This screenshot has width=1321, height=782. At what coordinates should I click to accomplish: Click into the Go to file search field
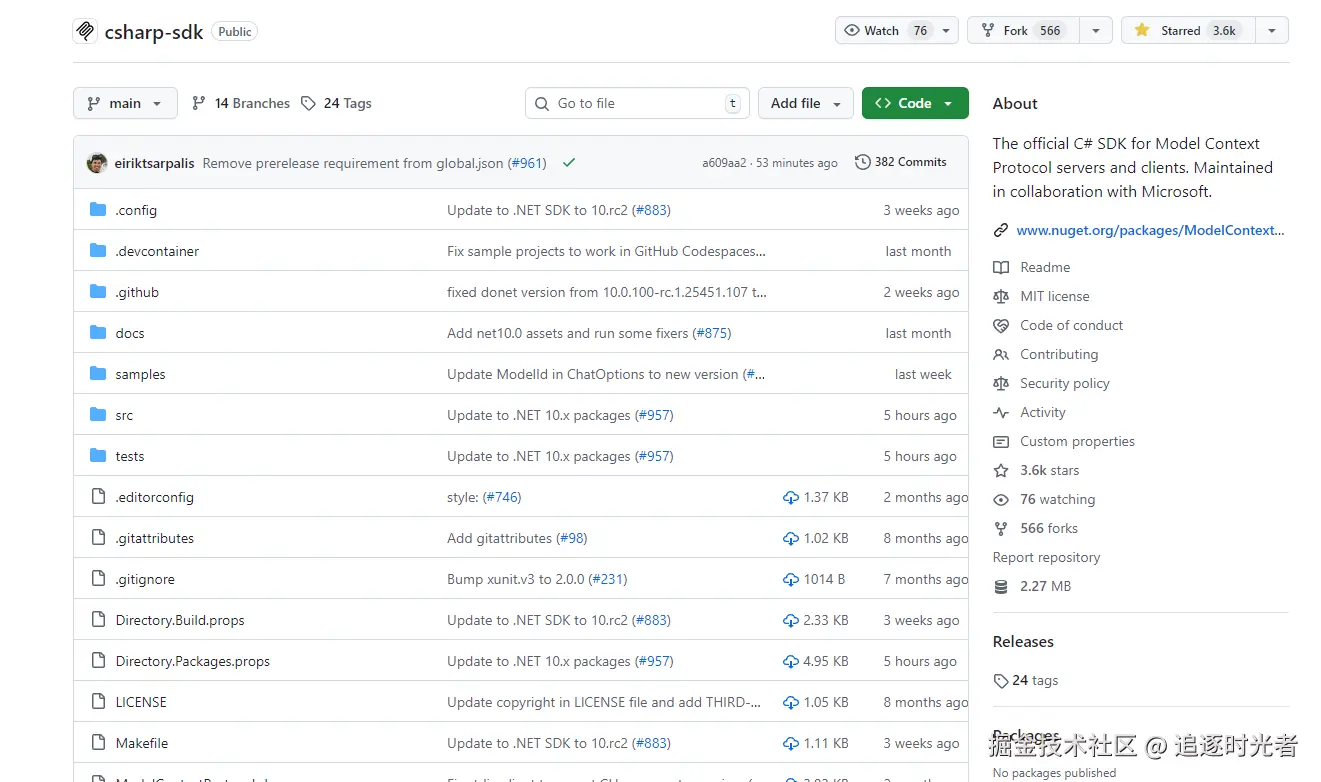pyautogui.click(x=637, y=103)
